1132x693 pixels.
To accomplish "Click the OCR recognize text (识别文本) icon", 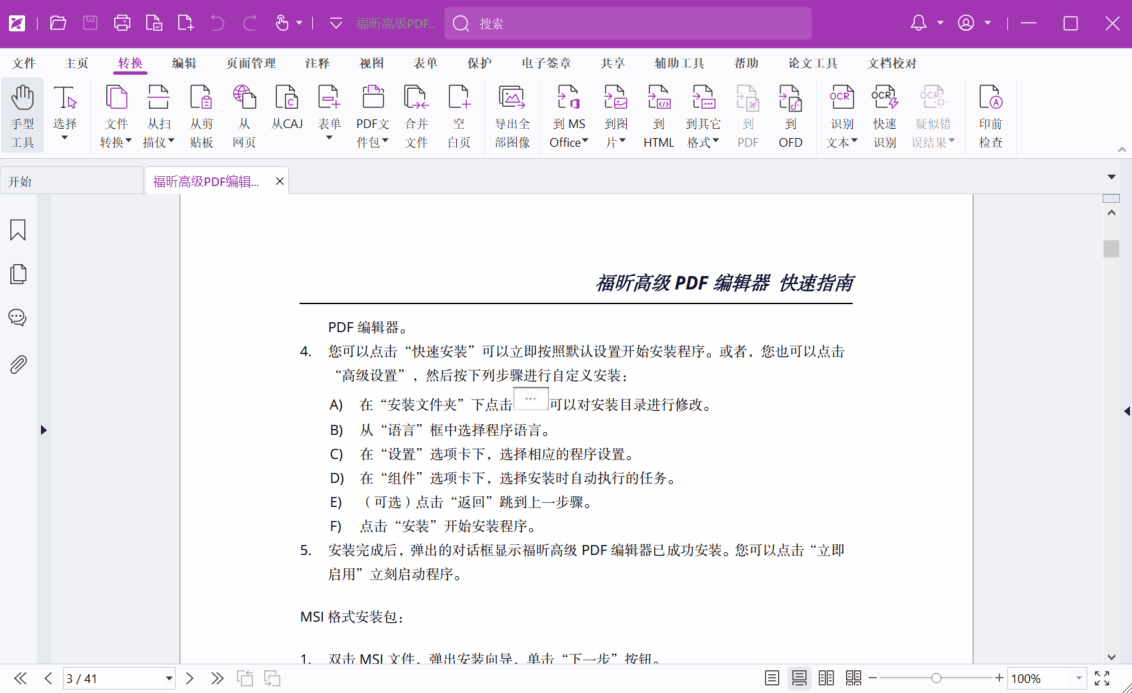I will tap(841, 98).
